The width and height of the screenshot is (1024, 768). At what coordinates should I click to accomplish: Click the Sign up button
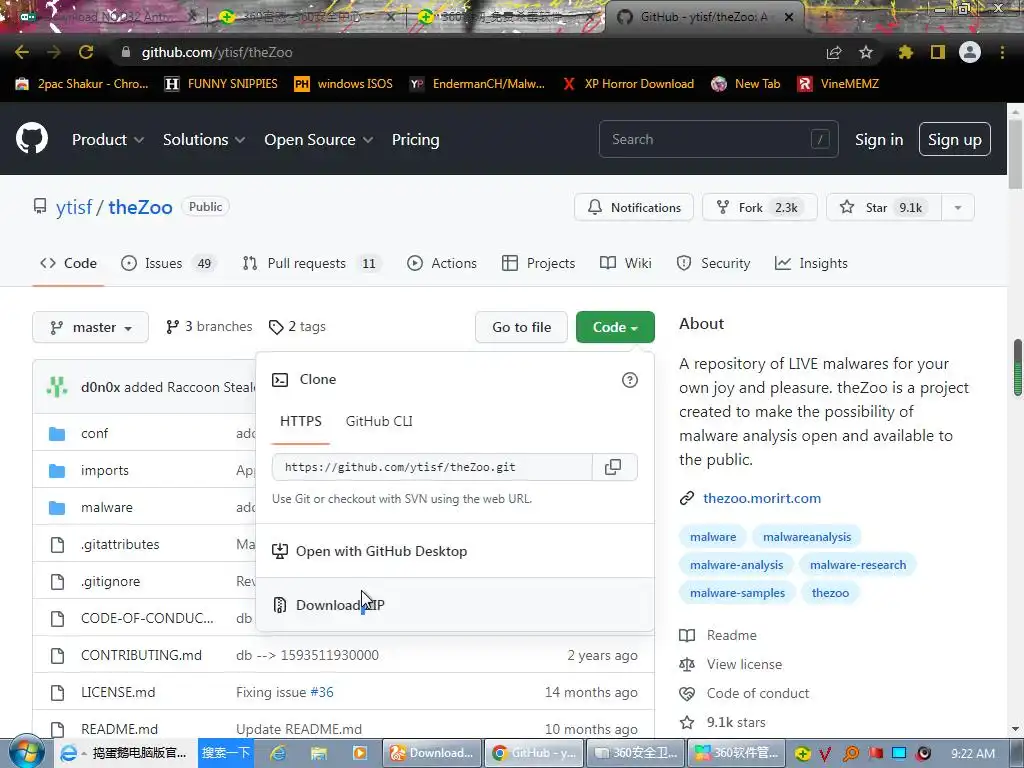click(x=955, y=139)
